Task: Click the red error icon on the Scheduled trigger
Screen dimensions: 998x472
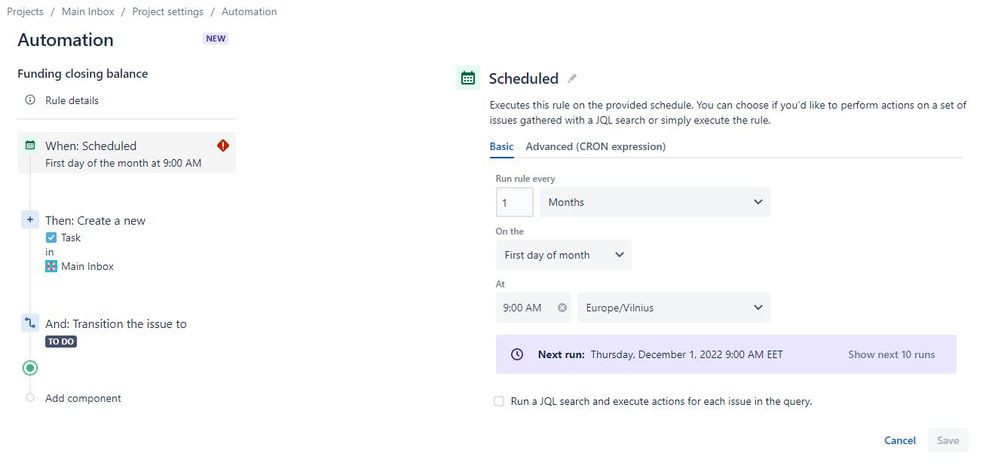Action: [223, 146]
